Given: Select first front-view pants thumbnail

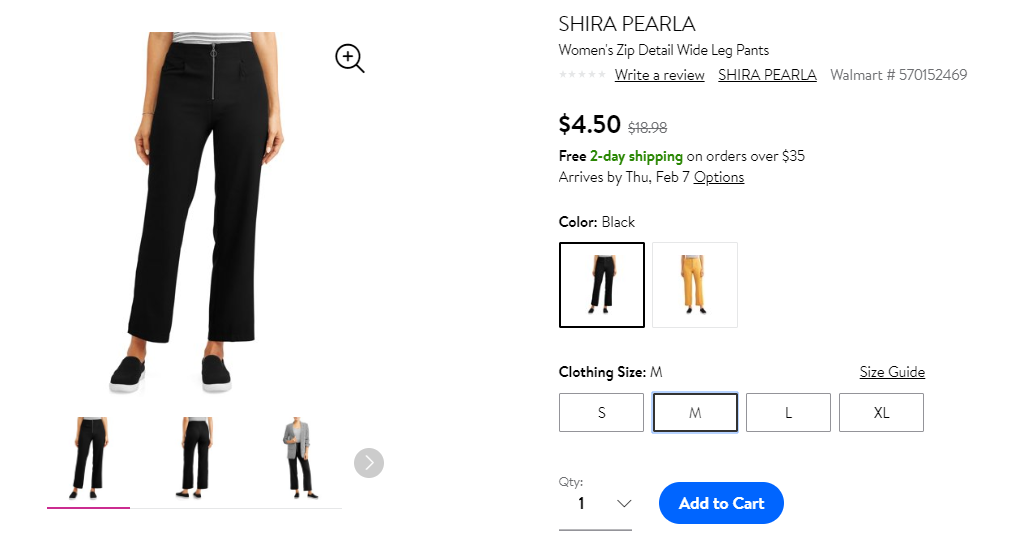Looking at the screenshot, I should click(x=88, y=458).
